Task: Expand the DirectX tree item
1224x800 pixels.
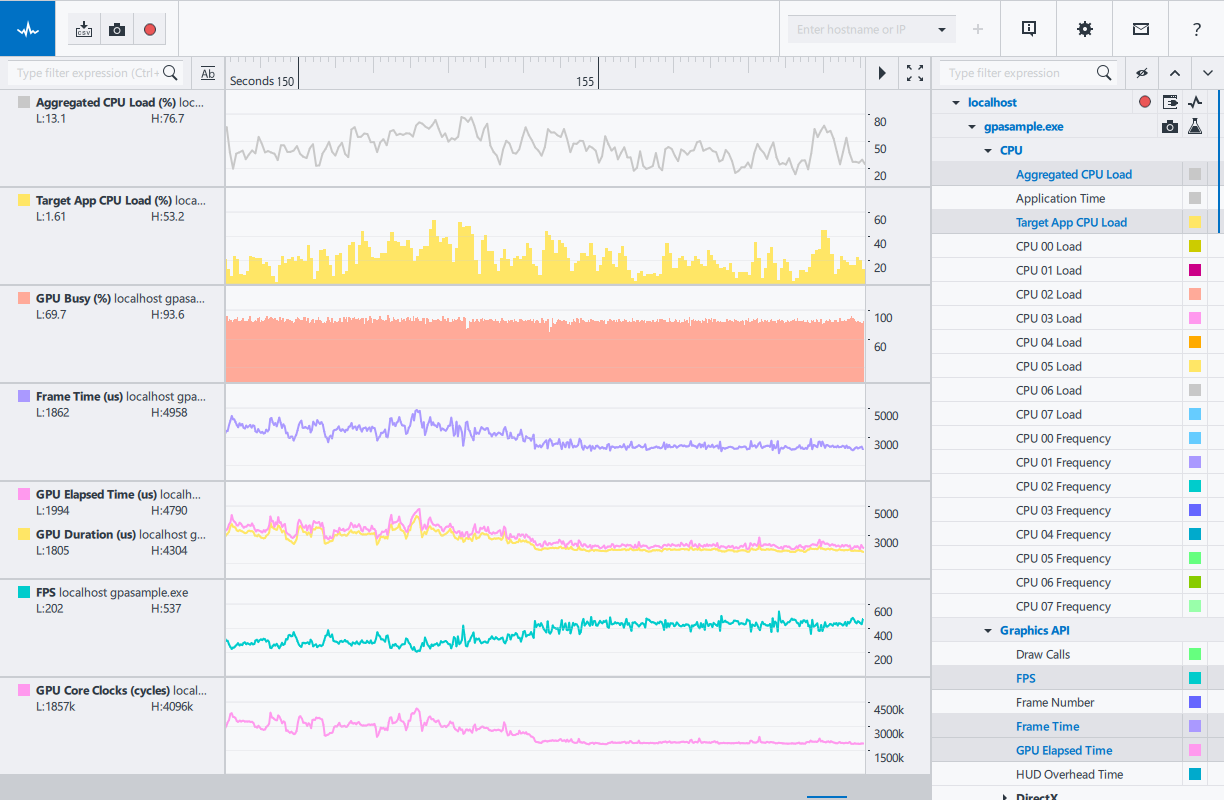Action: coord(1004,795)
